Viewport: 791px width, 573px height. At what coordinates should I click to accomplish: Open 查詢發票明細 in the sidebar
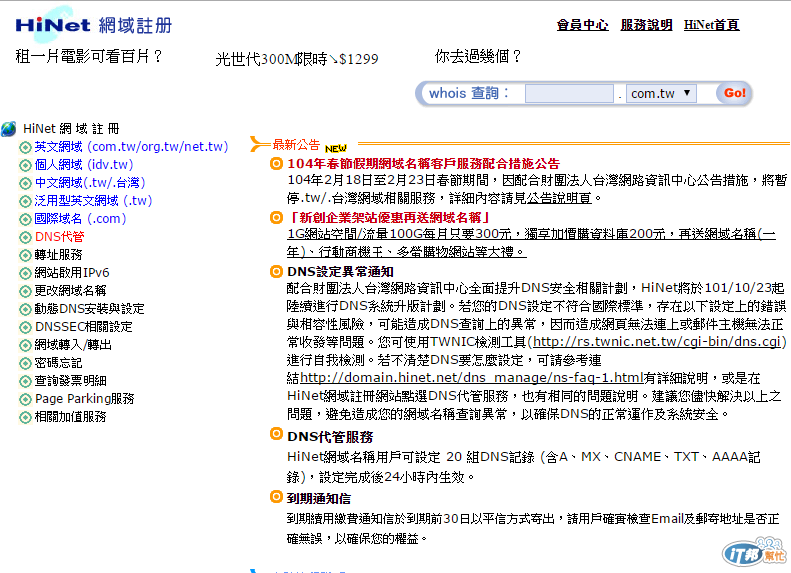coord(70,381)
